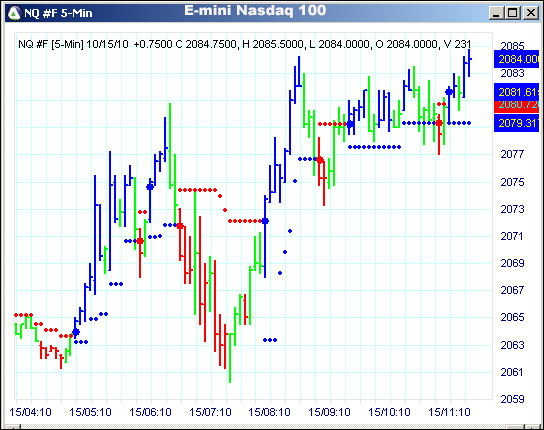The image size is (544, 430).
Task: Click the 'E-mini Nasdaq 100' chart title
Action: [255, 10]
